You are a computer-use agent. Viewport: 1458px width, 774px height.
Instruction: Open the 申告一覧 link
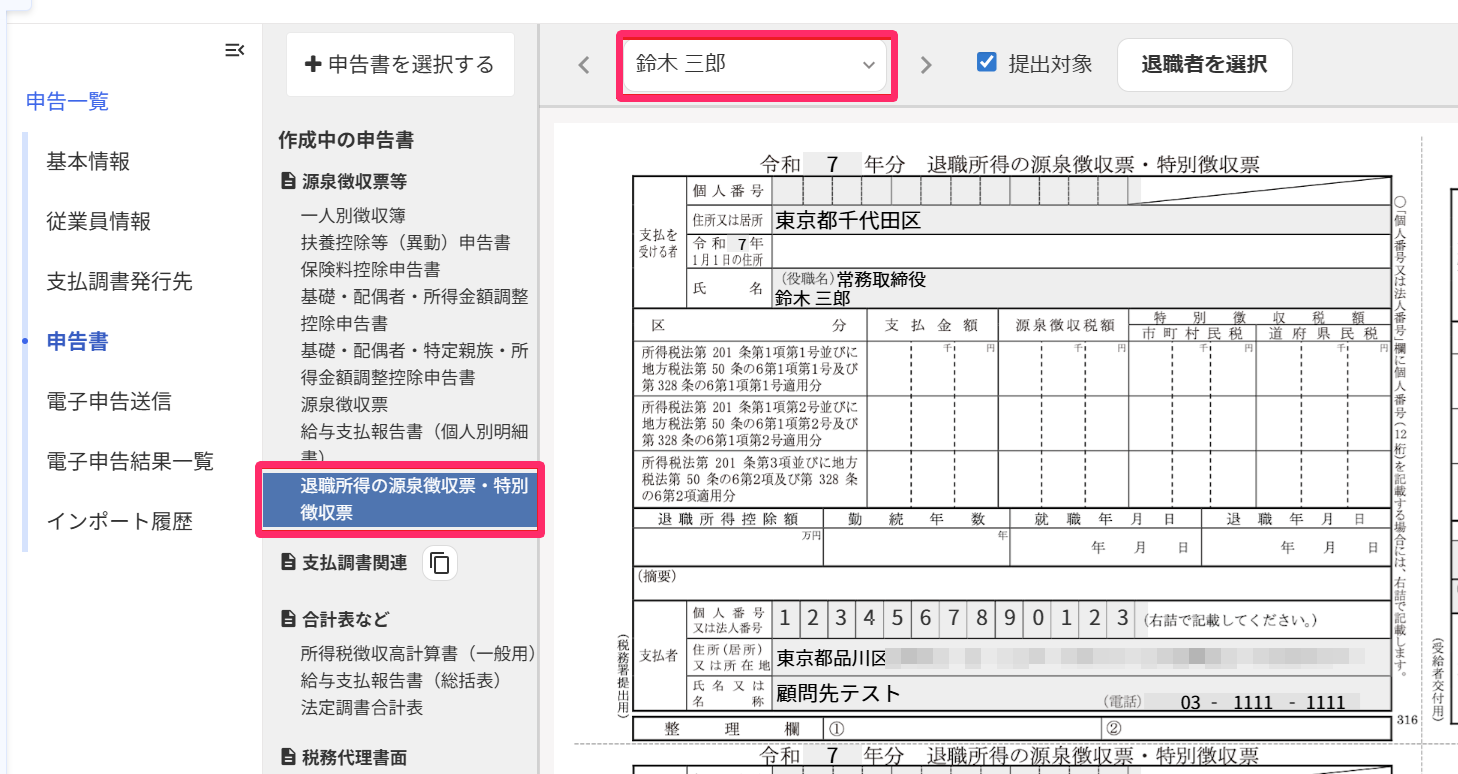[x=67, y=101]
